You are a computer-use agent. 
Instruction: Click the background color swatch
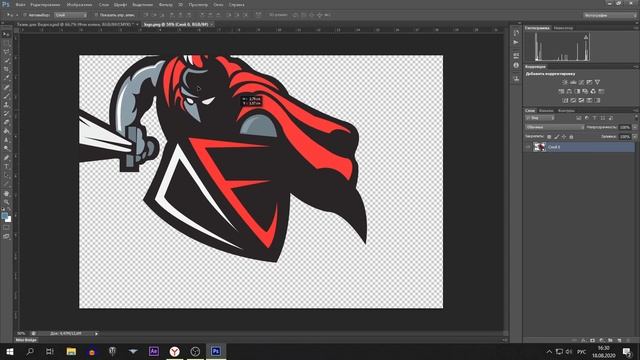pos(9,220)
